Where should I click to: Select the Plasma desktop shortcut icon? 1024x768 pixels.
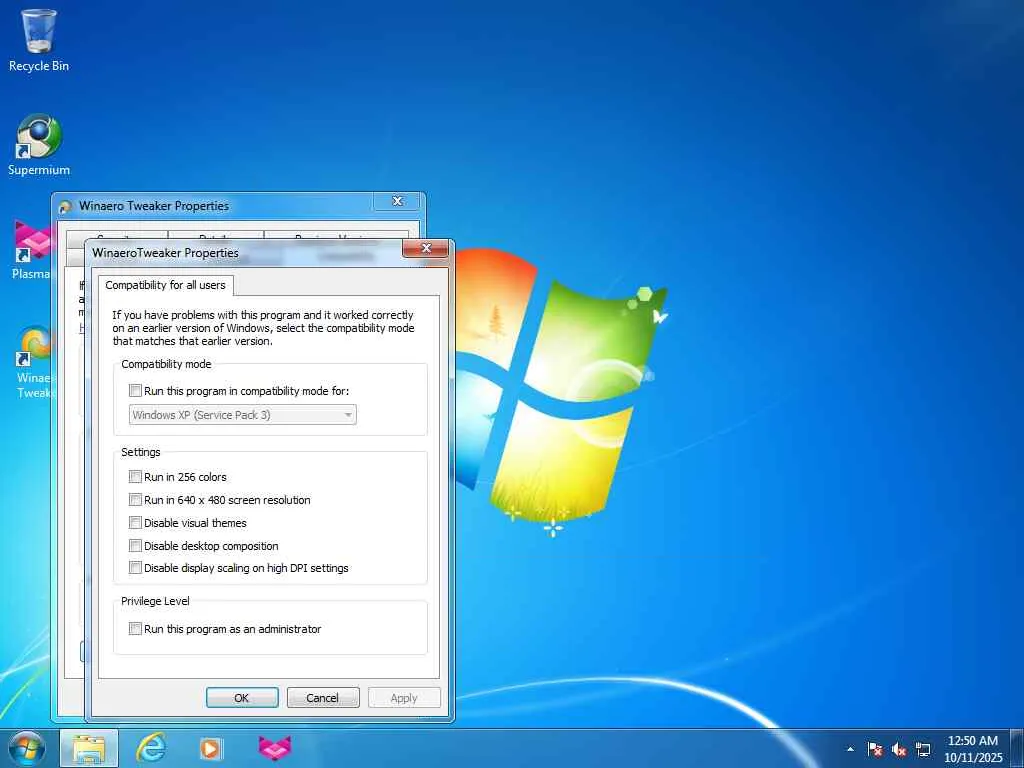pos(31,250)
